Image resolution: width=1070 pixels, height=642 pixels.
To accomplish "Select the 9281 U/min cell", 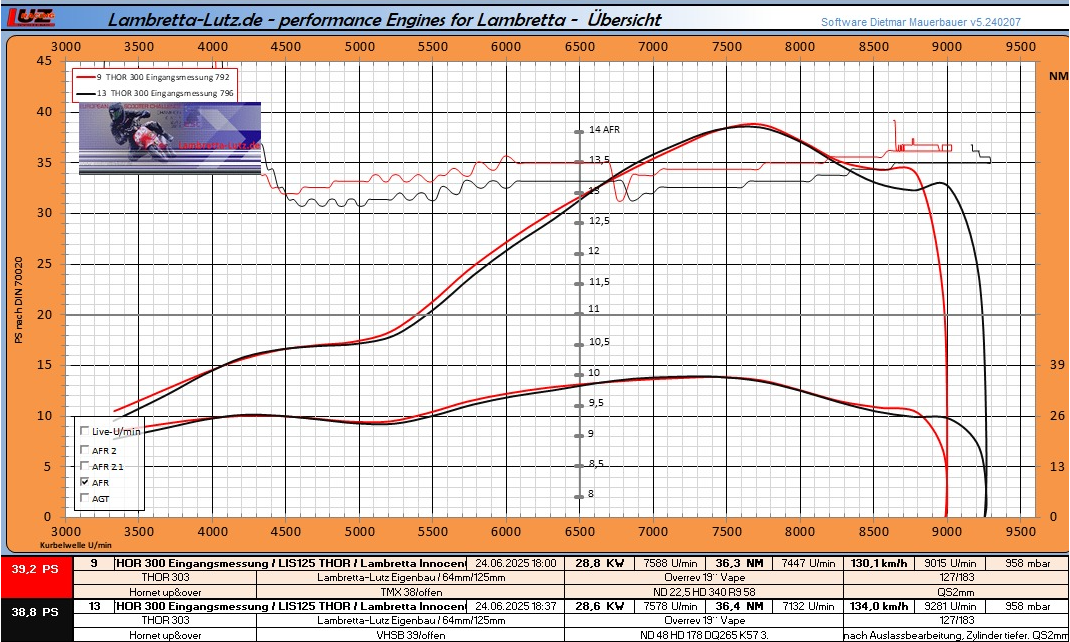I will (x=950, y=606).
